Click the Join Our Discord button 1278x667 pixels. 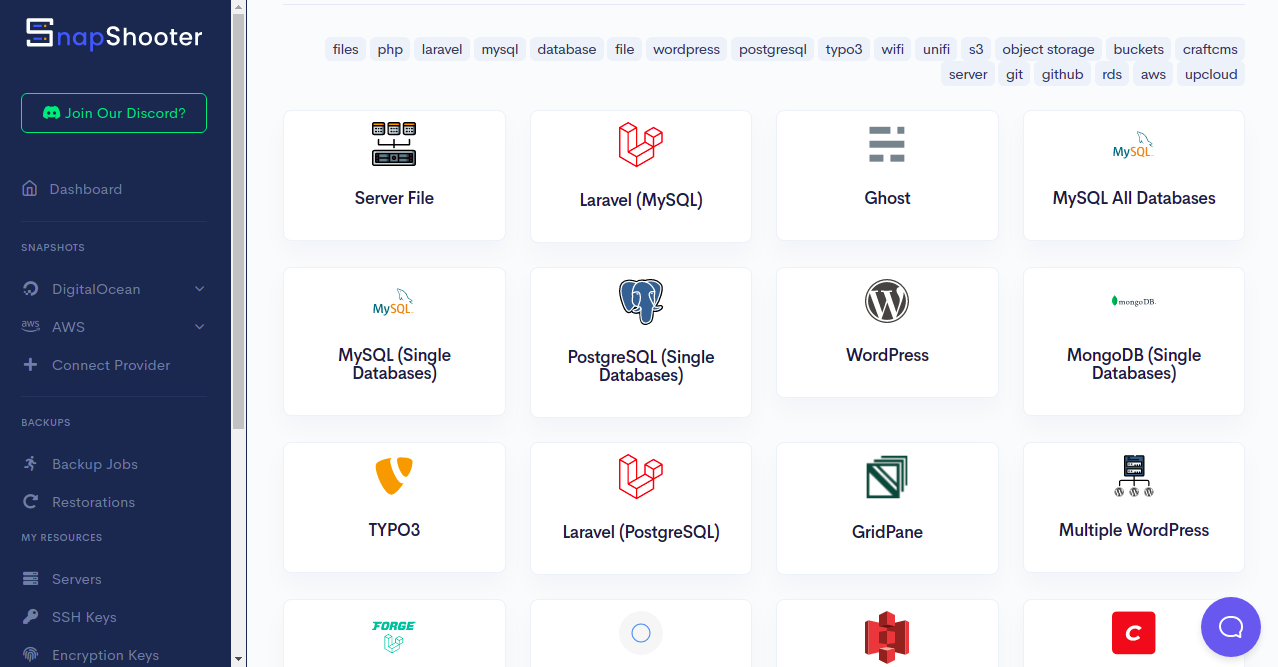click(x=114, y=113)
